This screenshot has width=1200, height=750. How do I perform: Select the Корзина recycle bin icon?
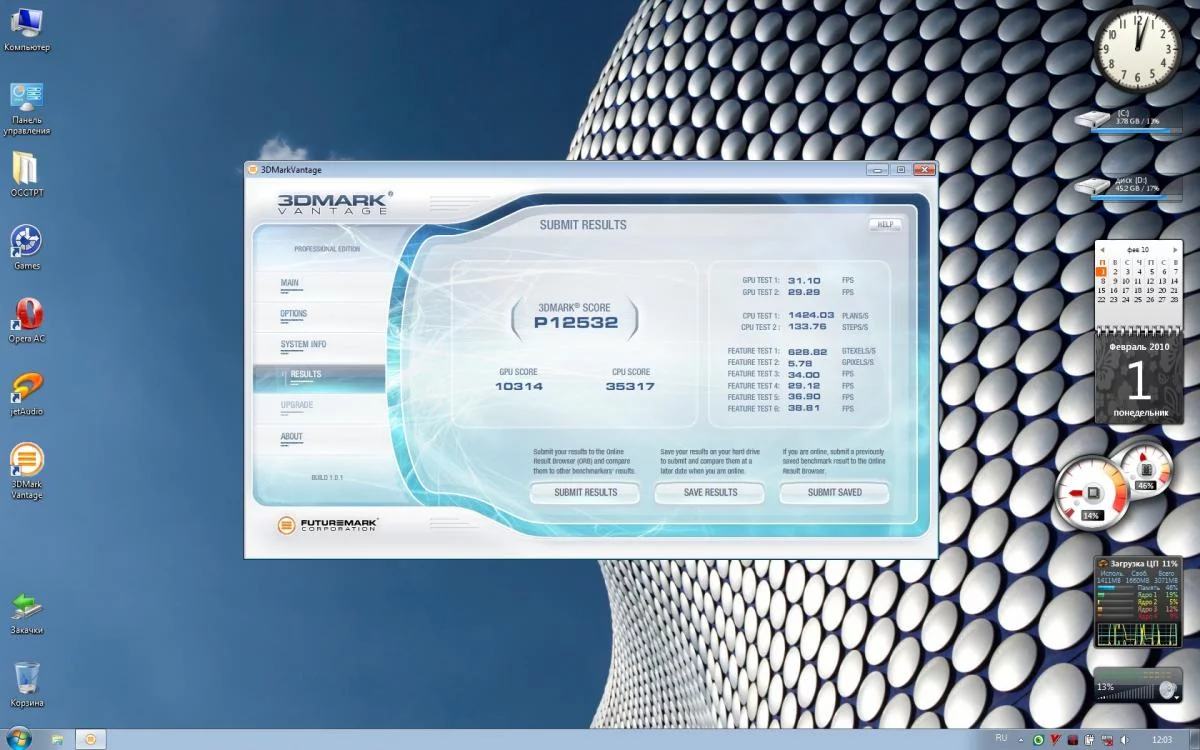[x=26, y=685]
